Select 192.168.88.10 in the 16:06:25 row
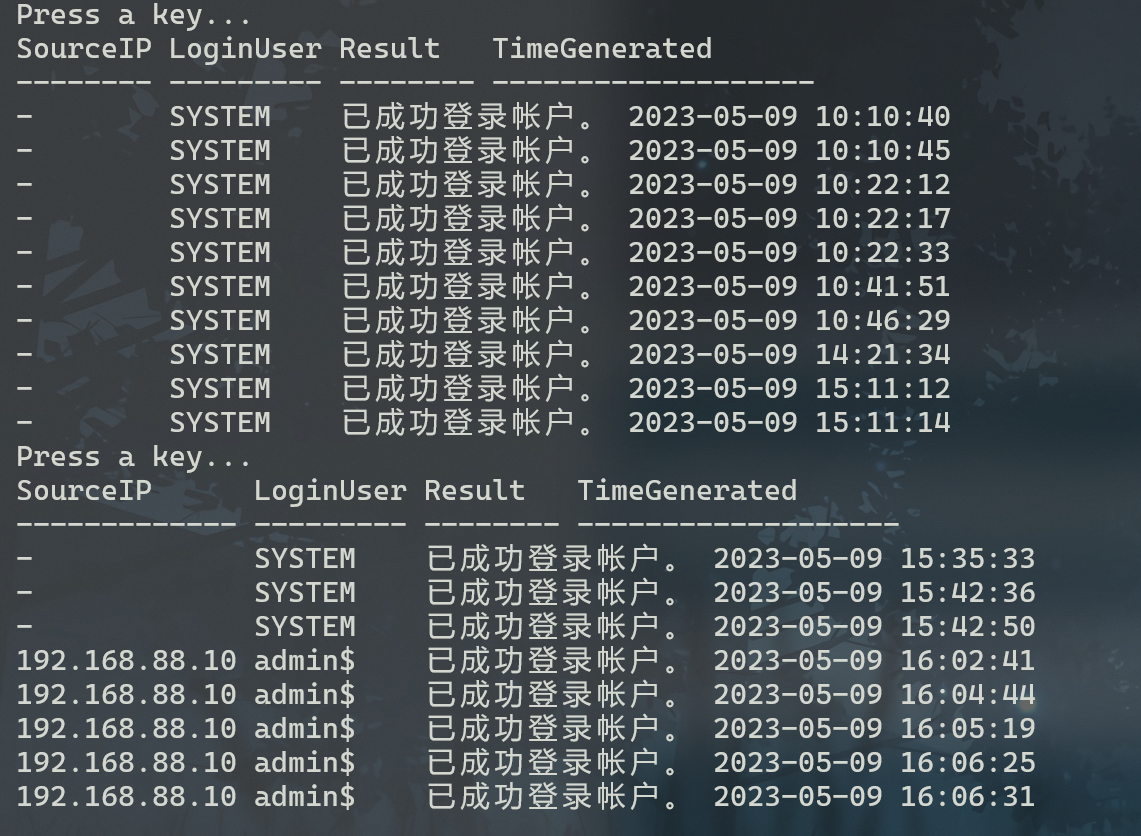1141x836 pixels. [126, 763]
